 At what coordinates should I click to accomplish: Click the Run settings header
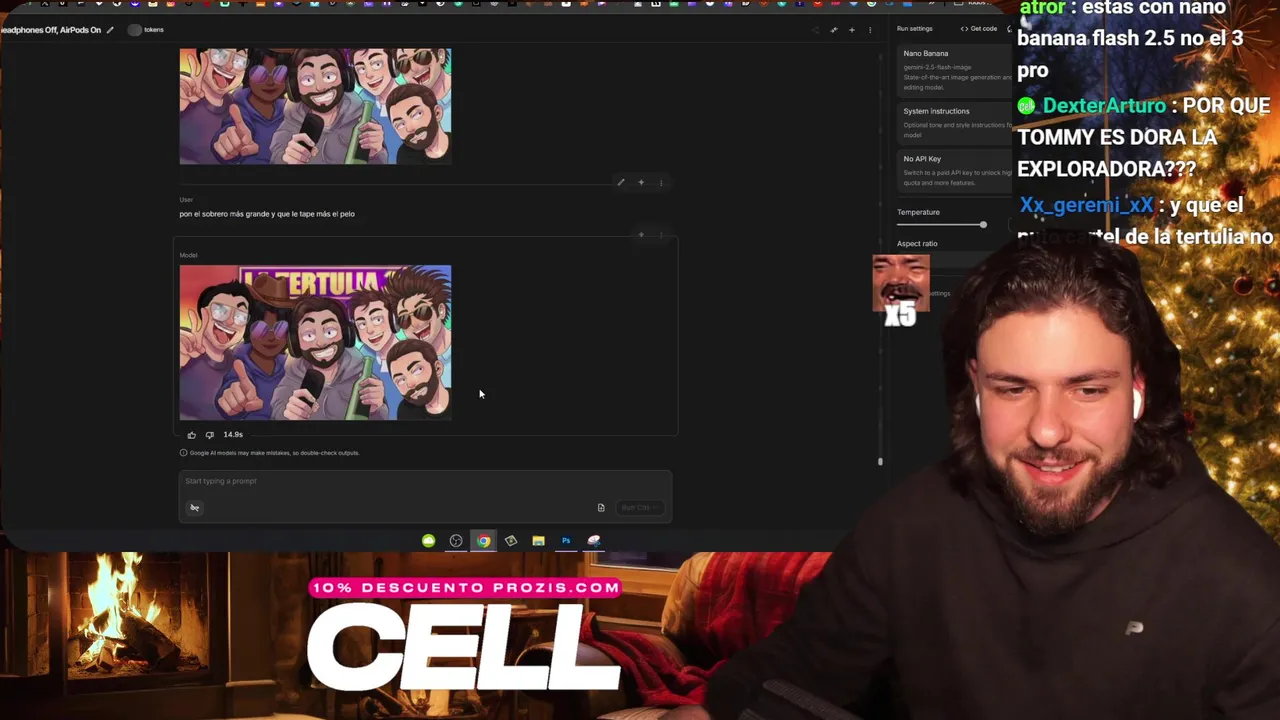(915, 29)
